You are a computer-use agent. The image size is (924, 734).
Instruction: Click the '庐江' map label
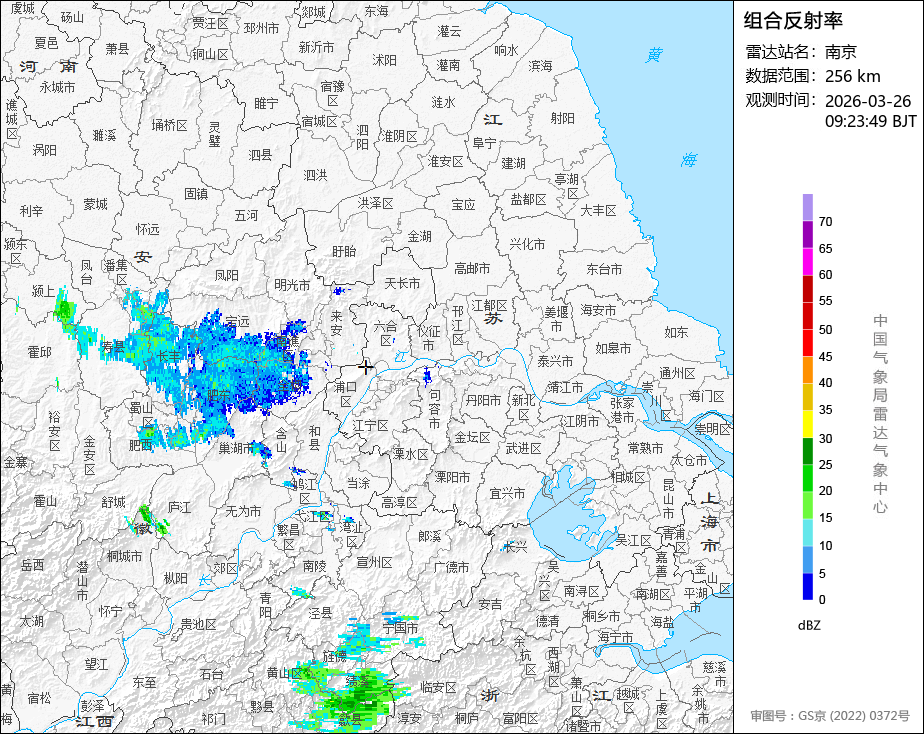(x=180, y=507)
